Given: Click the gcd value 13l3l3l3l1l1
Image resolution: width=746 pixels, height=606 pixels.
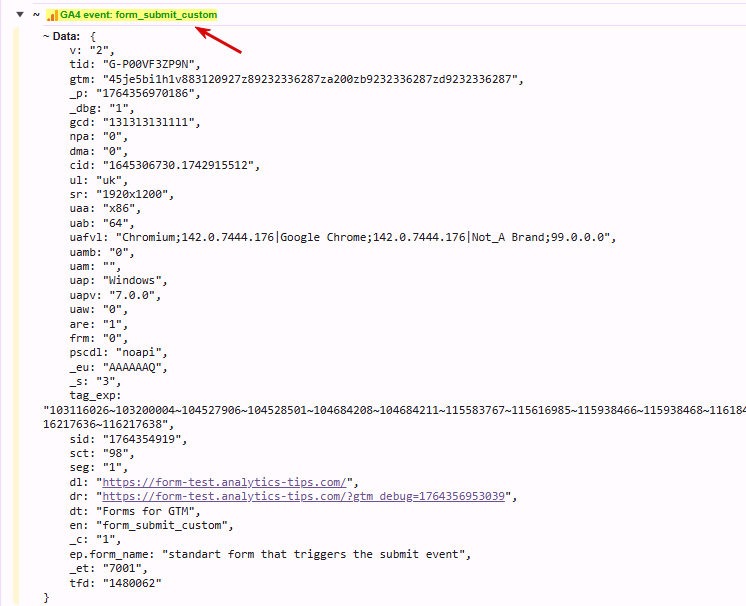Looking at the screenshot, I should point(148,122).
